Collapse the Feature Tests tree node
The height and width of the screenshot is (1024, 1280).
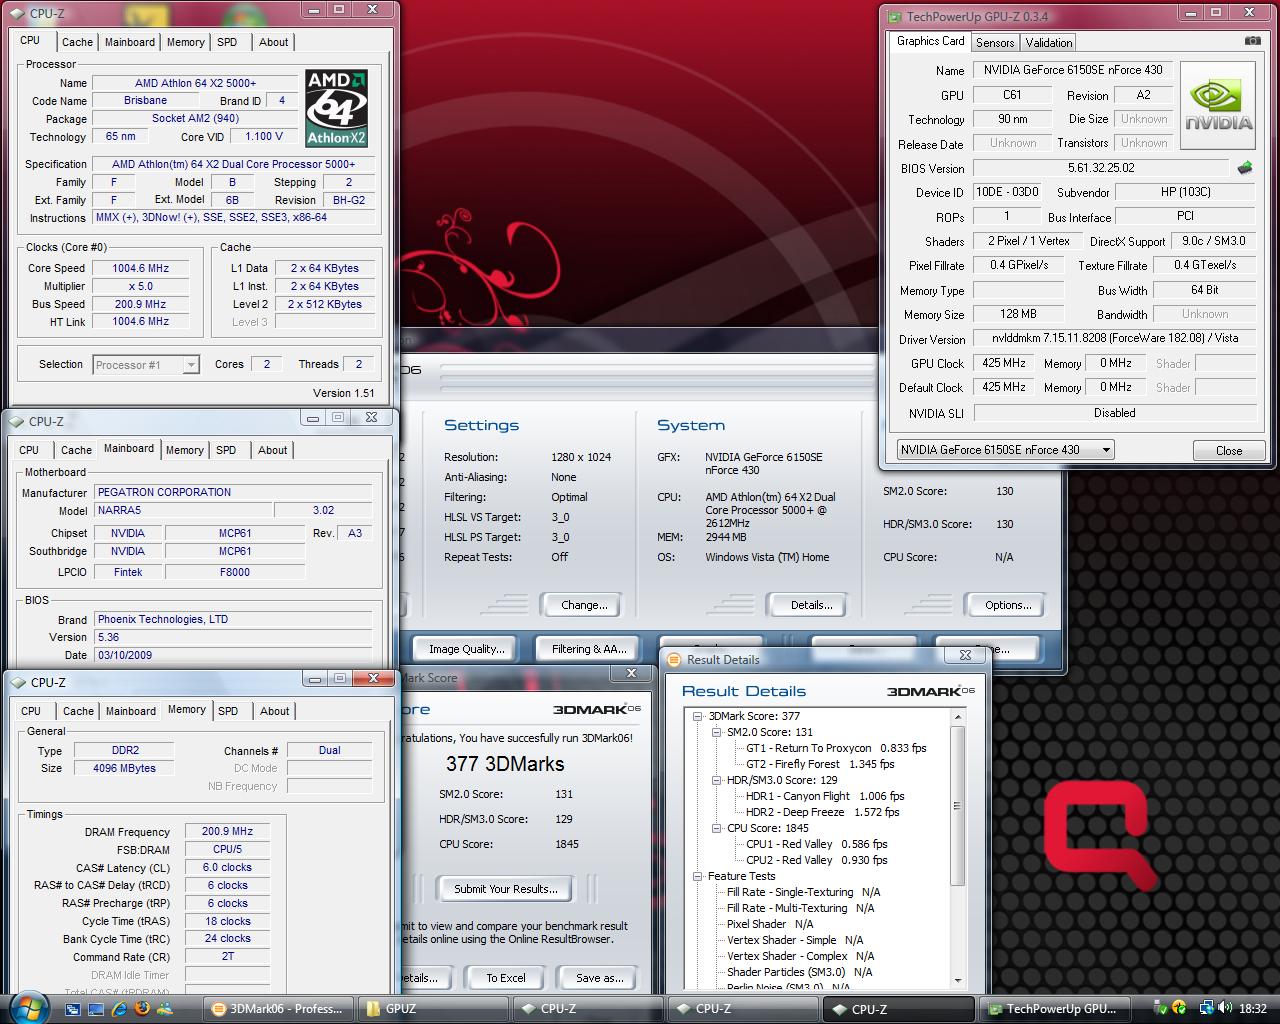click(x=698, y=876)
